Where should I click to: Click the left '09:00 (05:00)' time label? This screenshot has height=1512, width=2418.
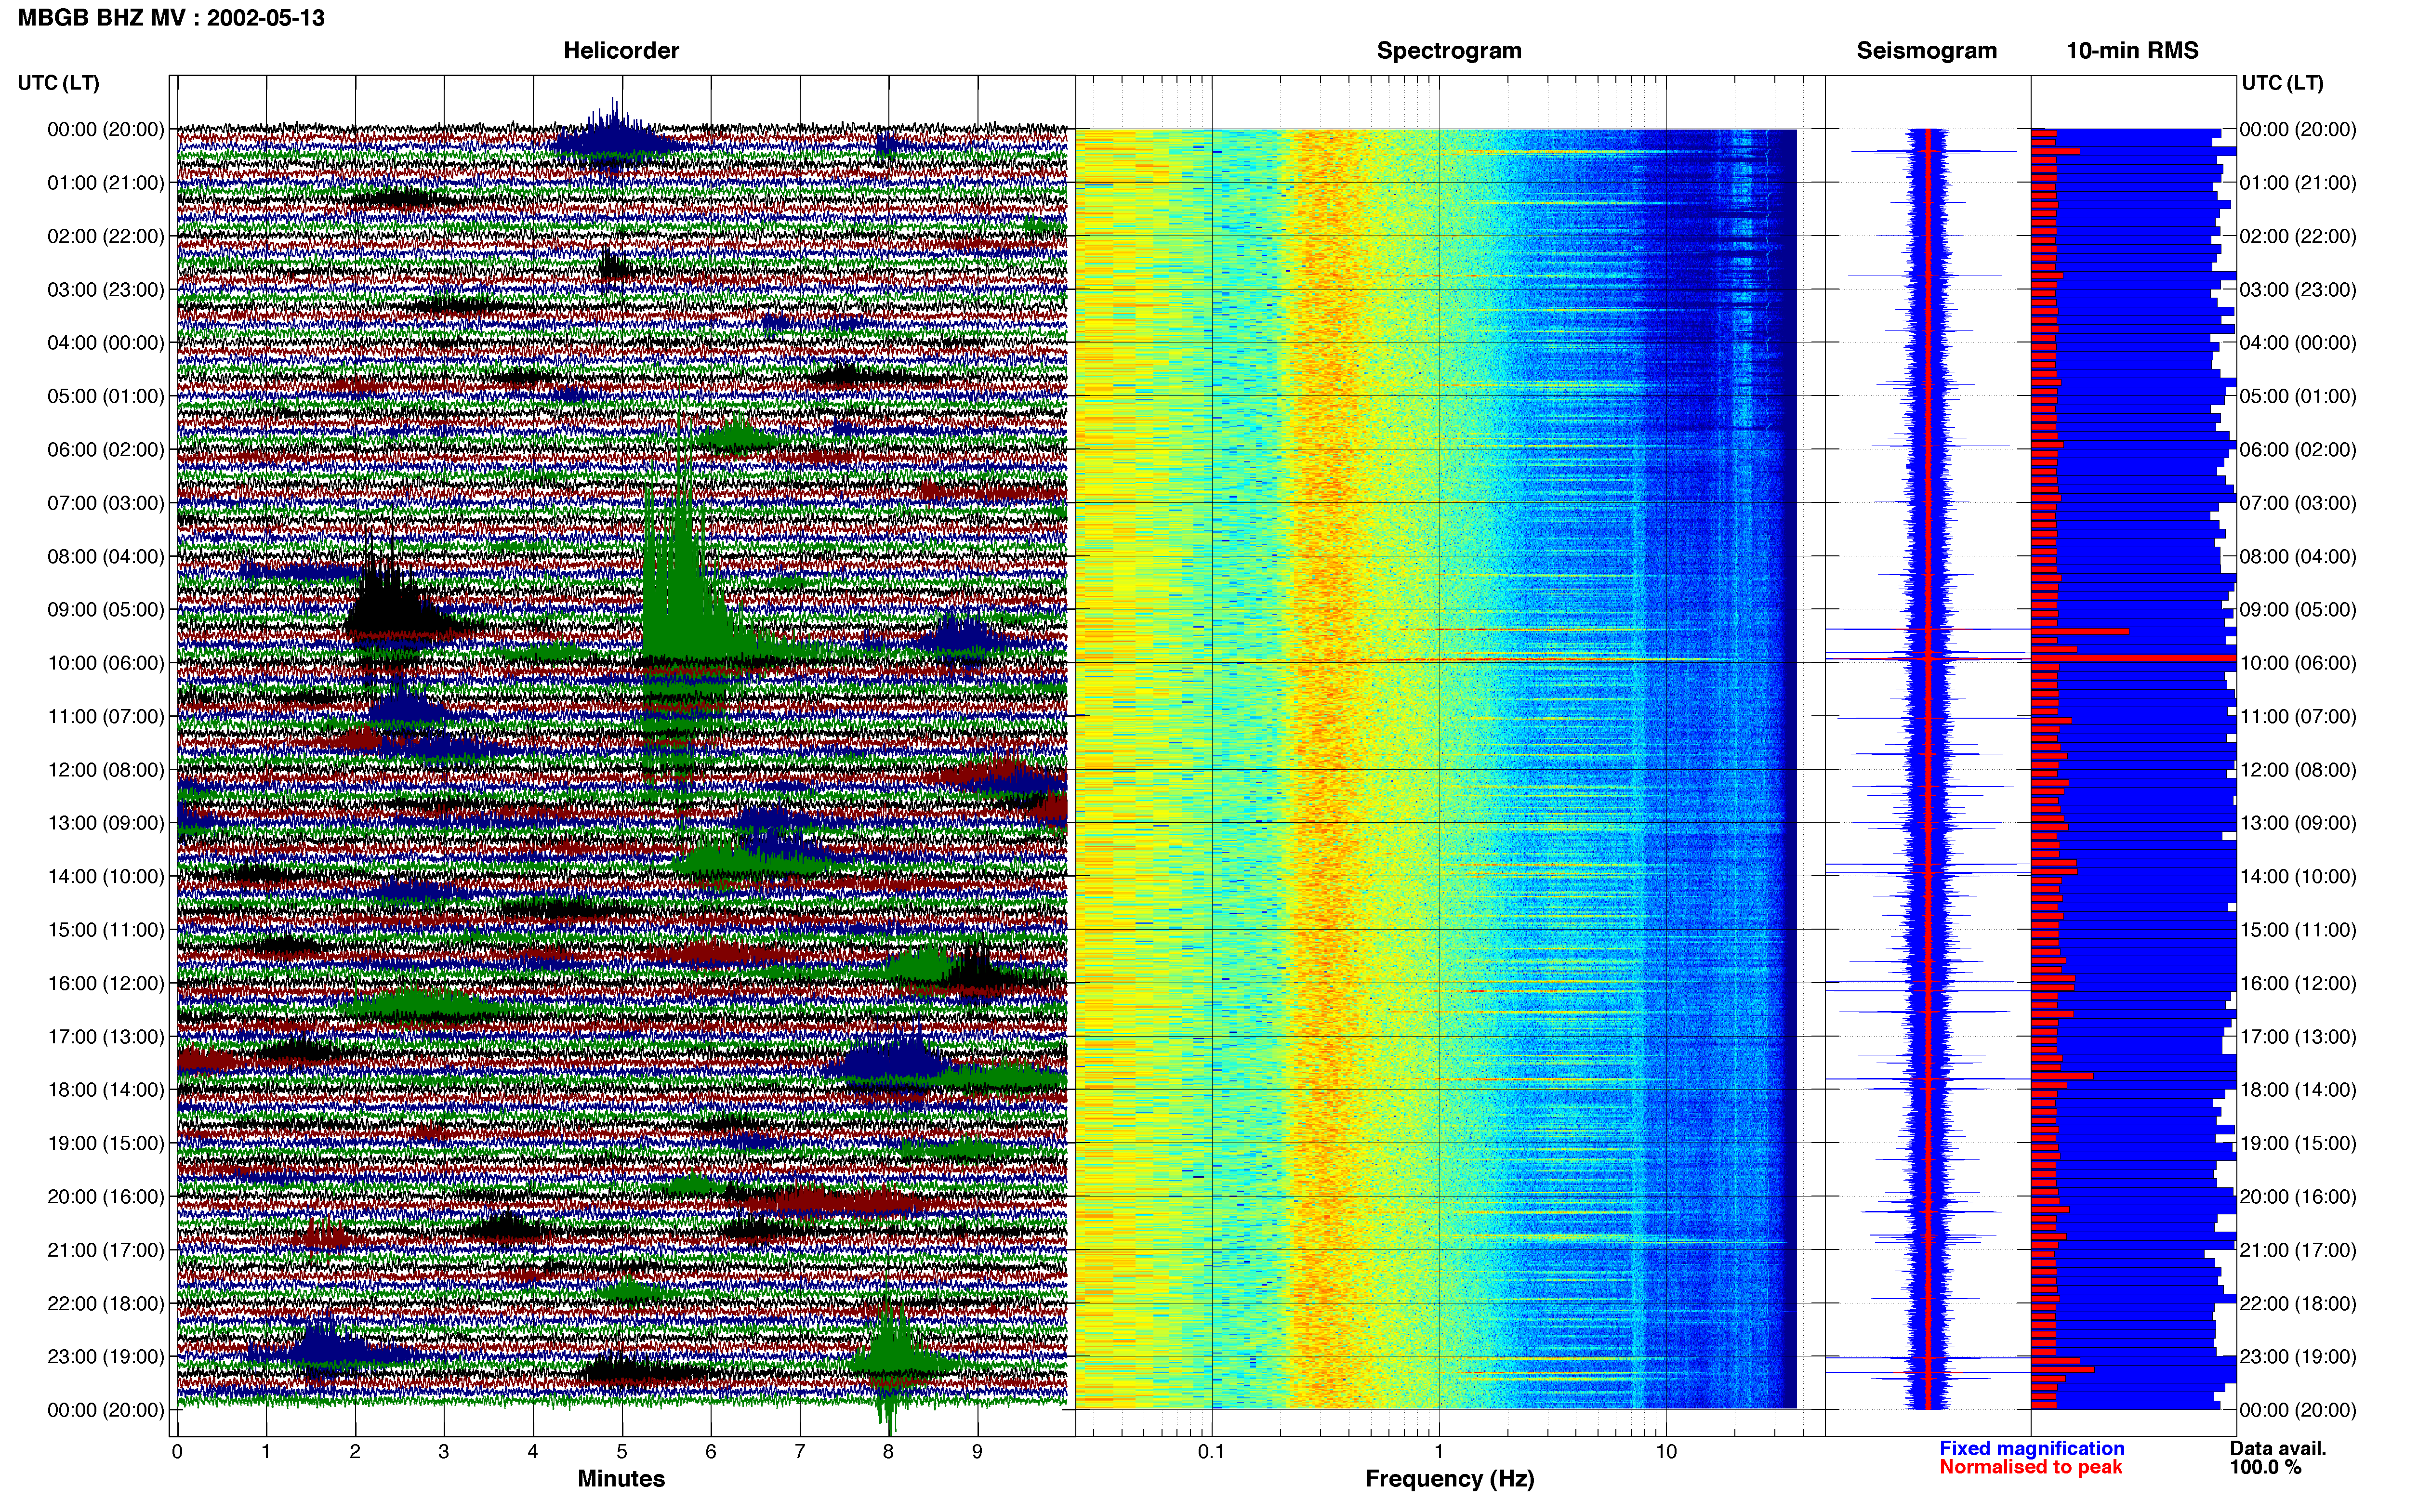click(106, 610)
